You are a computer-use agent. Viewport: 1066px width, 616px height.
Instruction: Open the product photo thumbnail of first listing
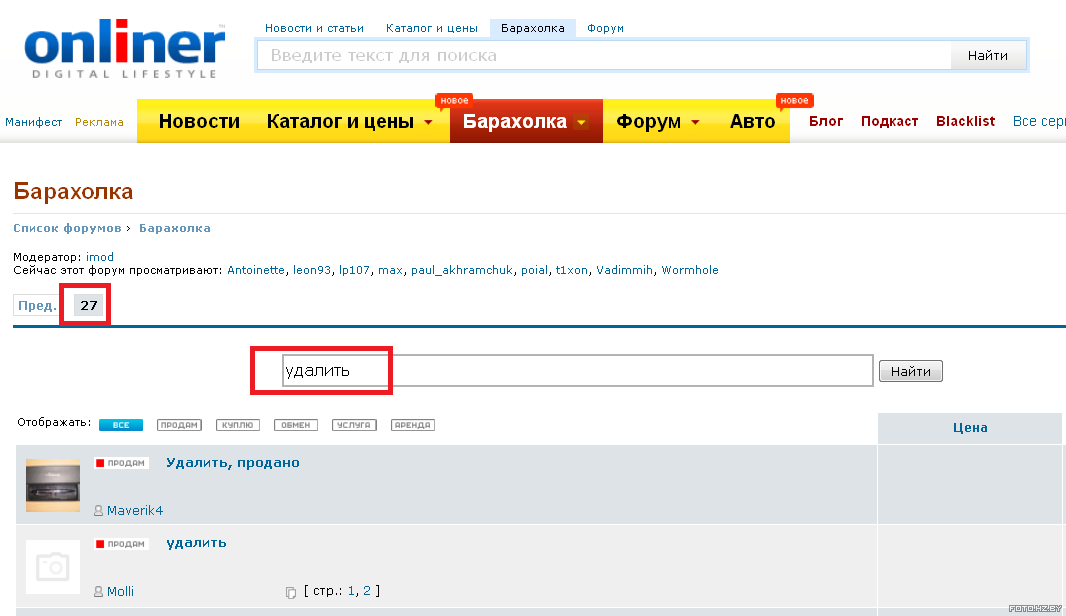[52, 485]
